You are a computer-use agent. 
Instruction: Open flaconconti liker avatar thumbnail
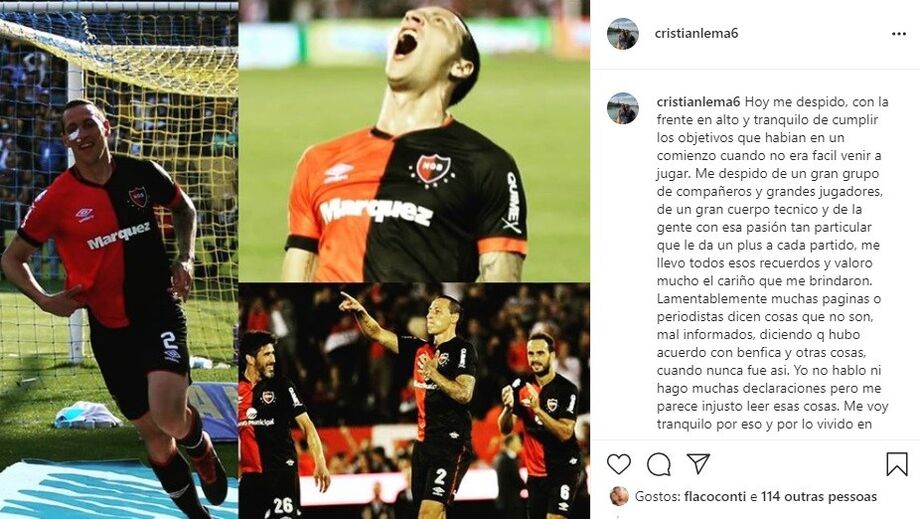tap(619, 496)
